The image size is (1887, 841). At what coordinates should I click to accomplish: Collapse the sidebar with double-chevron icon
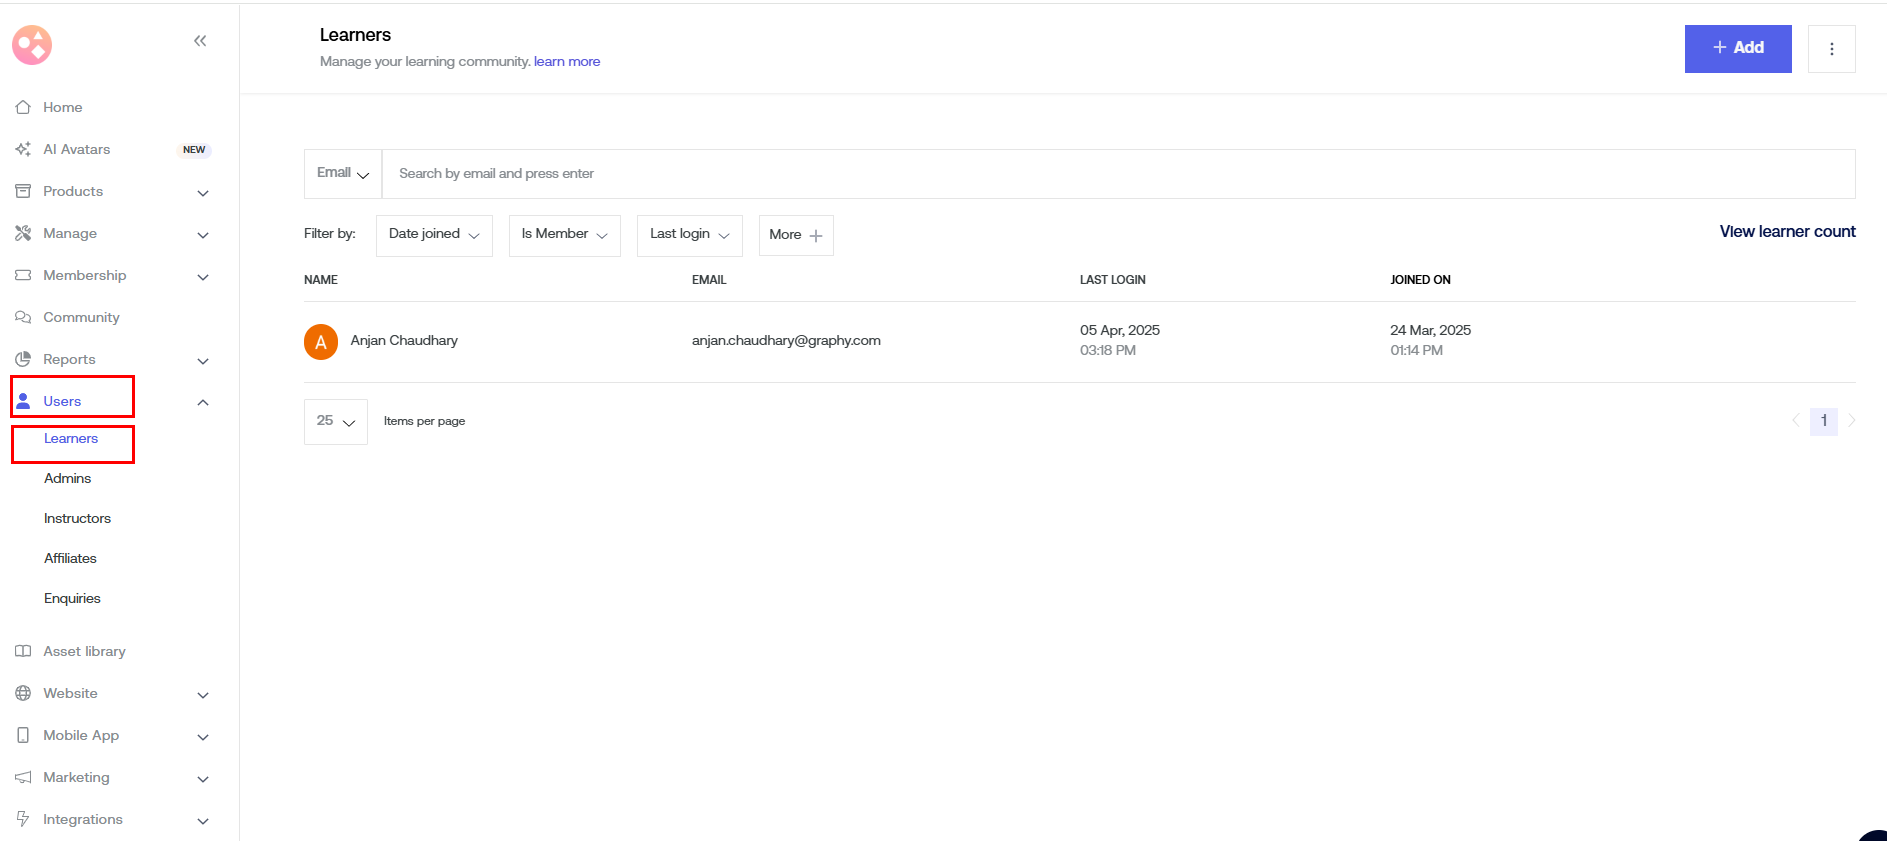(x=200, y=41)
